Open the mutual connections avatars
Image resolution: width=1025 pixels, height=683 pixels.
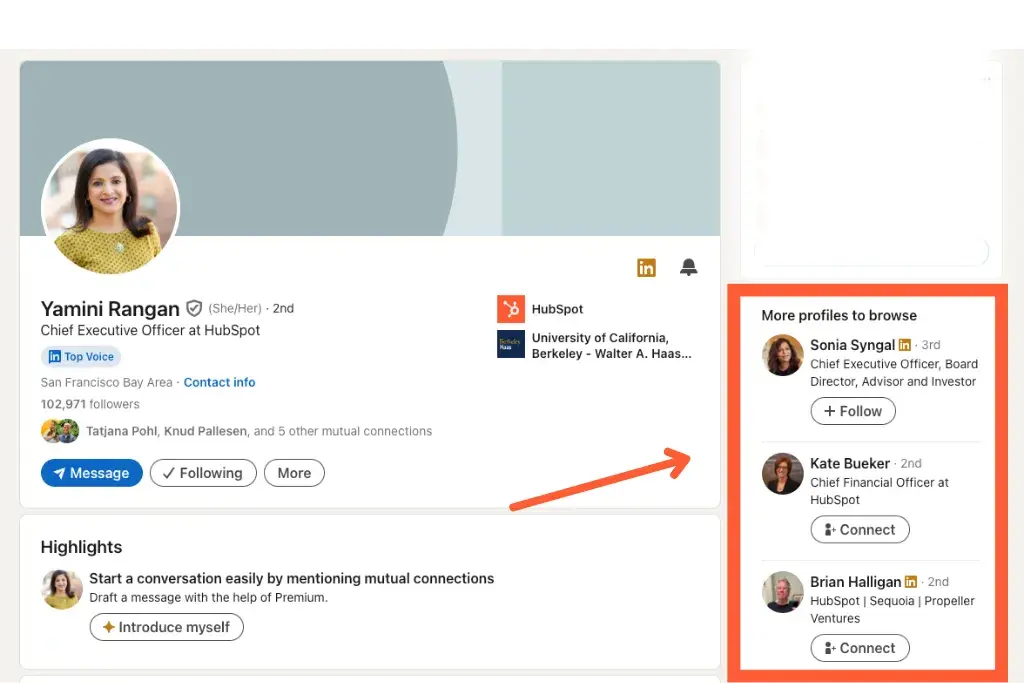[59, 431]
